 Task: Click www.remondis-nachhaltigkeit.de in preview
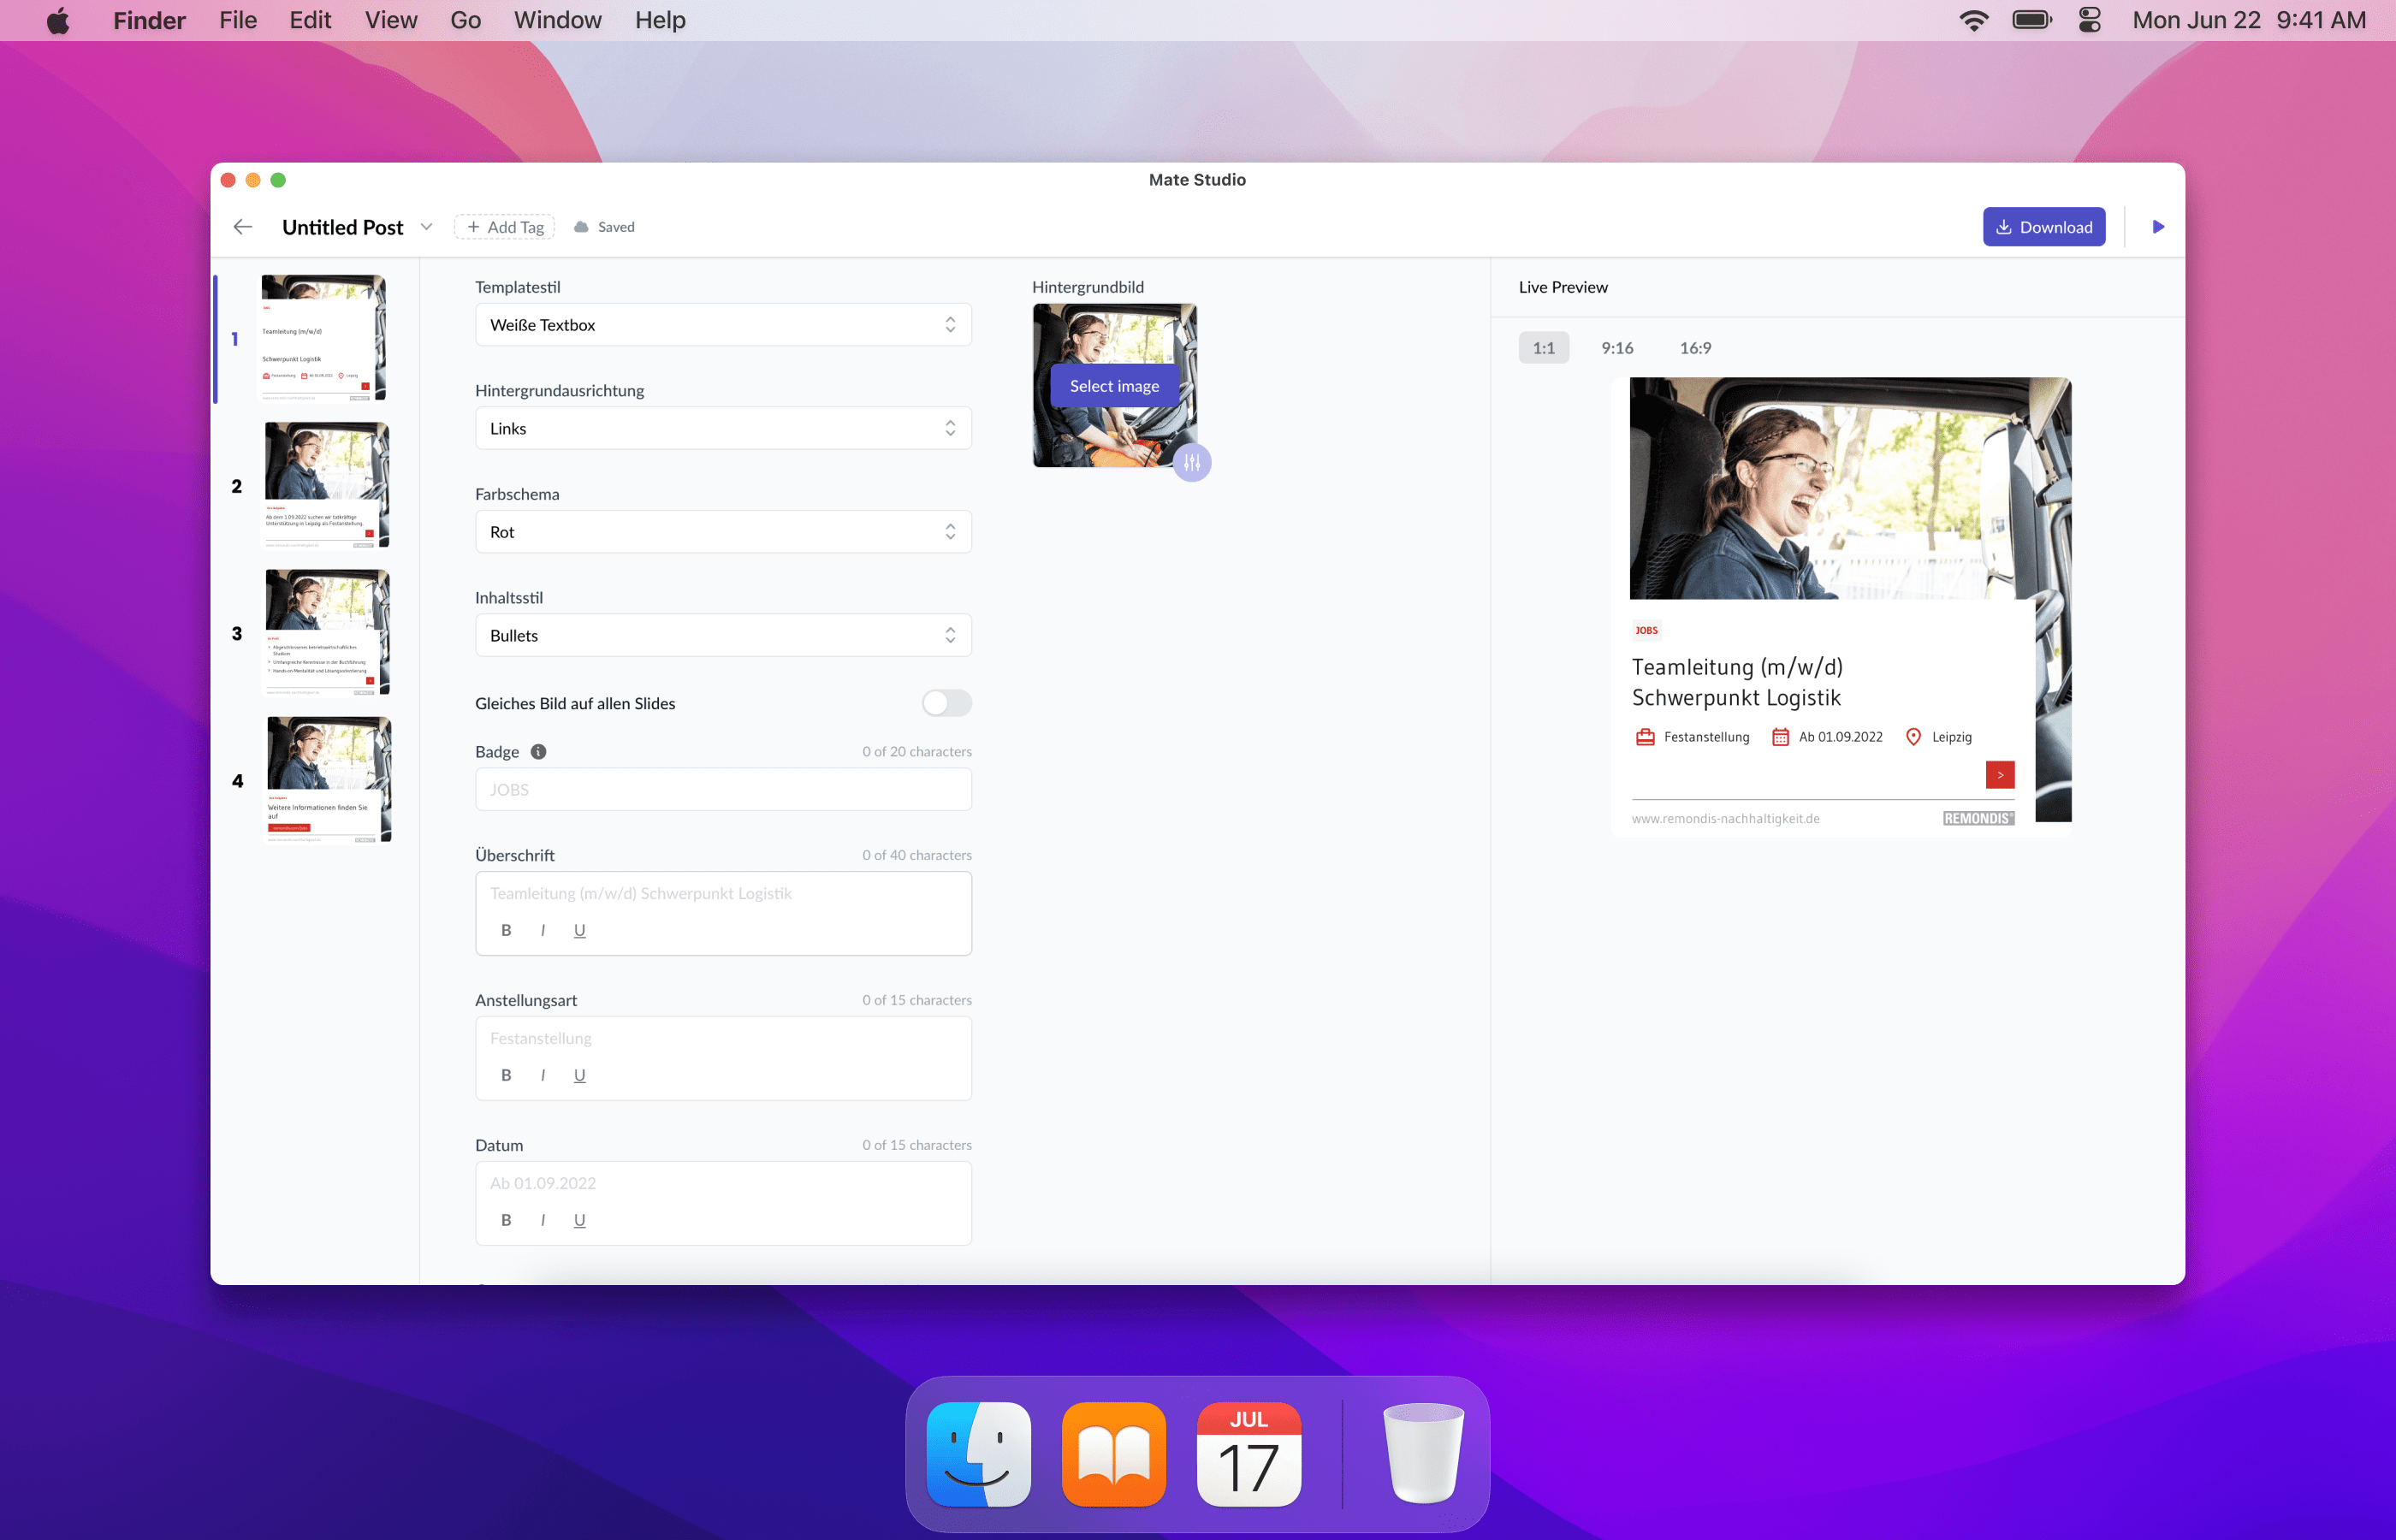(1725, 819)
